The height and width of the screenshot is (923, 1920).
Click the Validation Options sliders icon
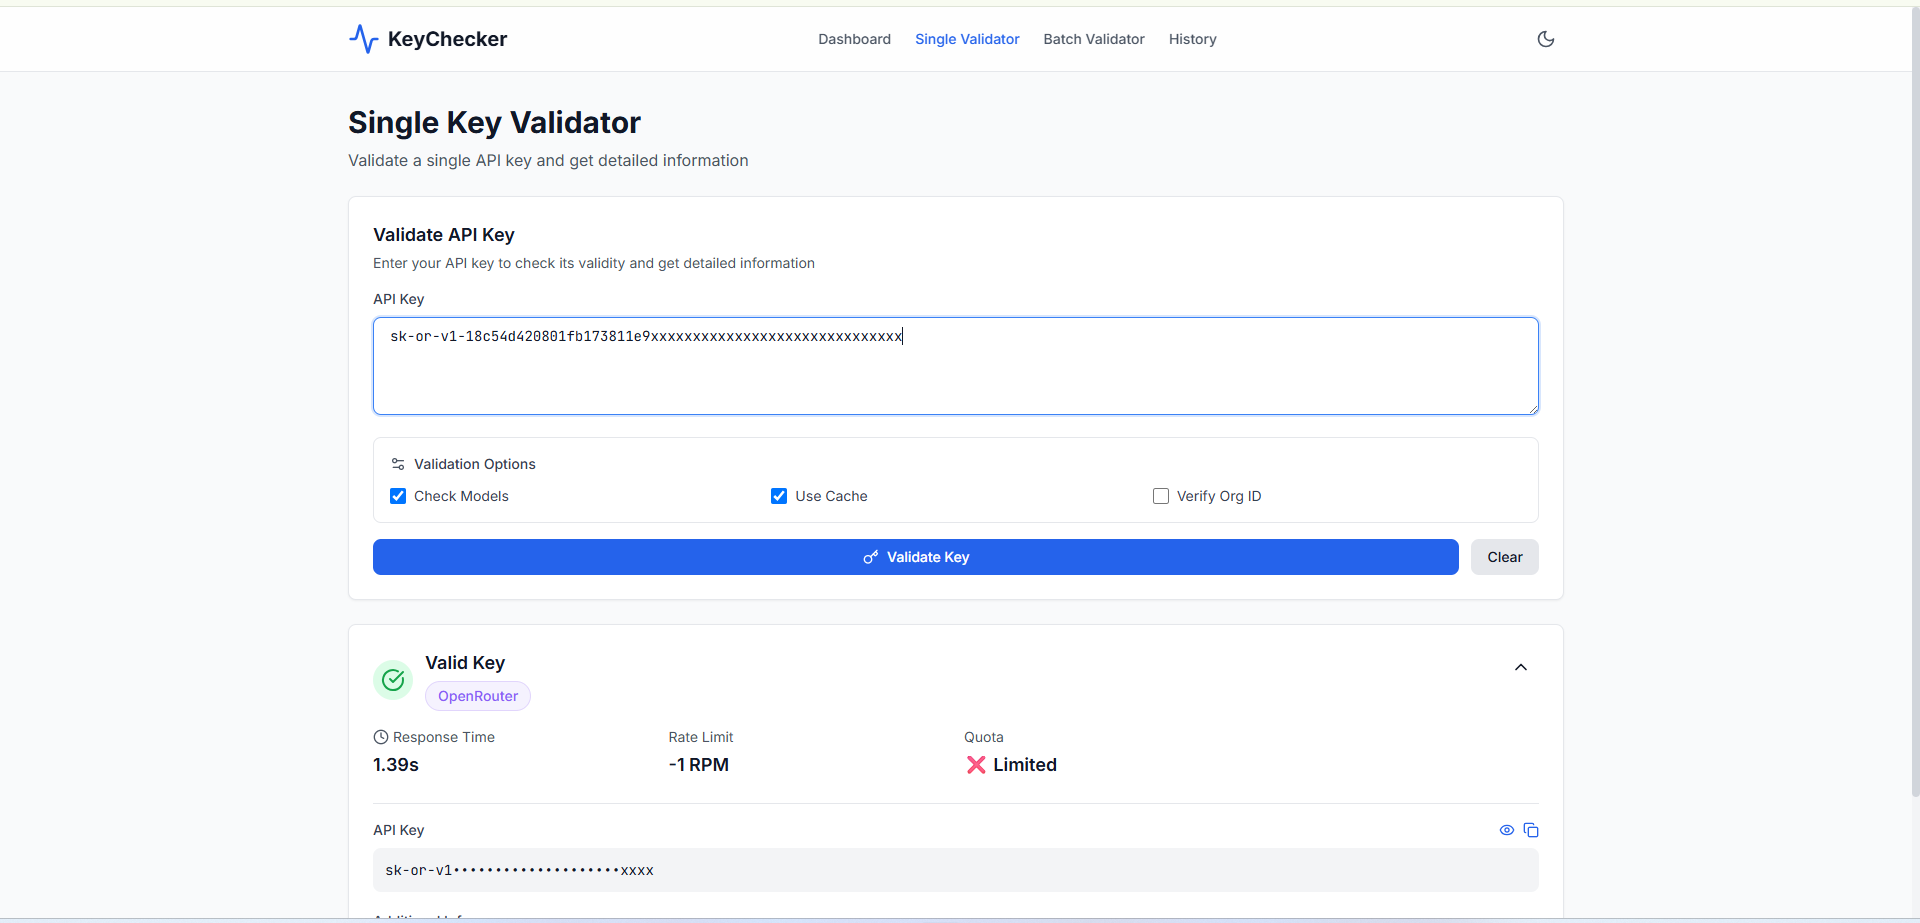point(398,464)
